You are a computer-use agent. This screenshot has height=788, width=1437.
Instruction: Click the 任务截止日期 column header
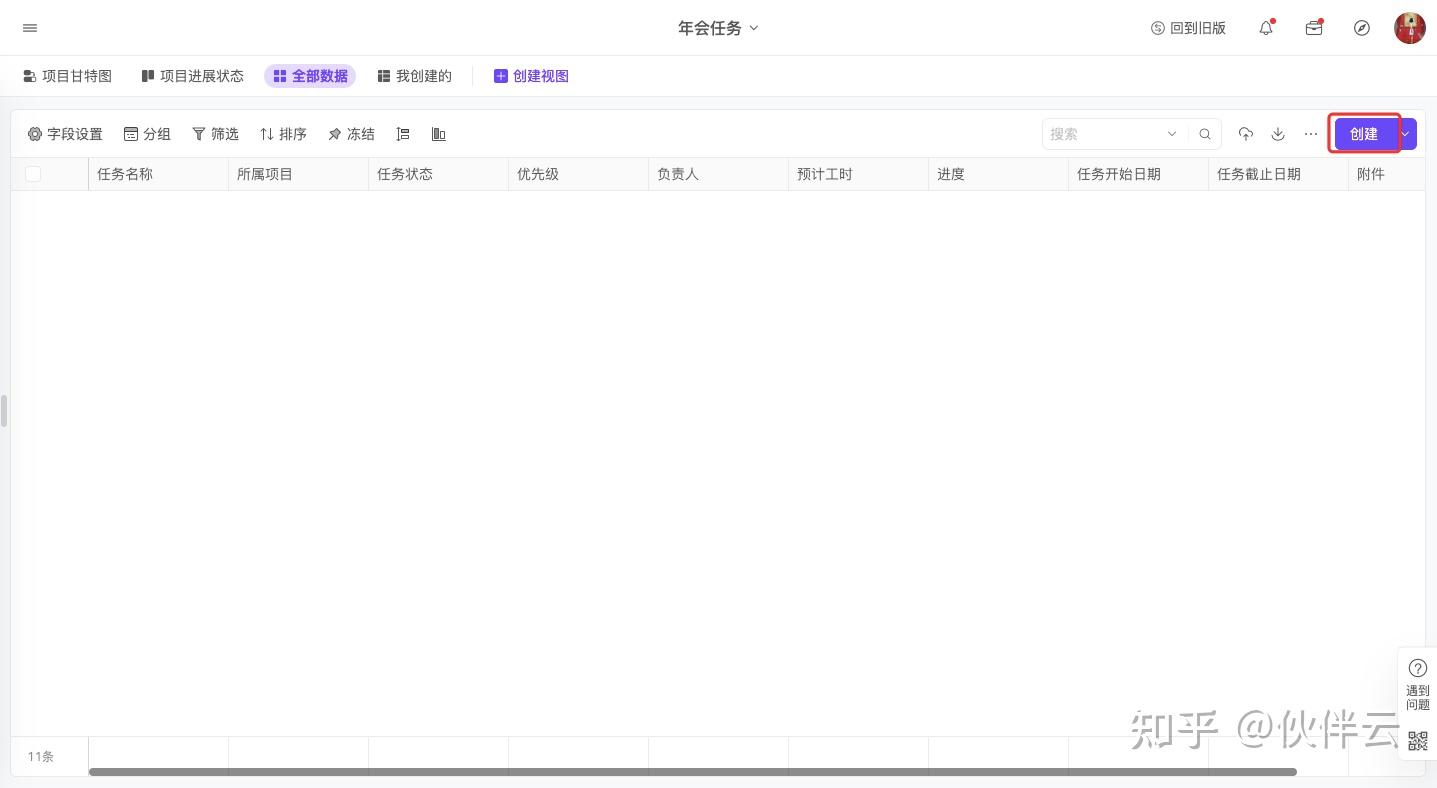click(x=1278, y=174)
